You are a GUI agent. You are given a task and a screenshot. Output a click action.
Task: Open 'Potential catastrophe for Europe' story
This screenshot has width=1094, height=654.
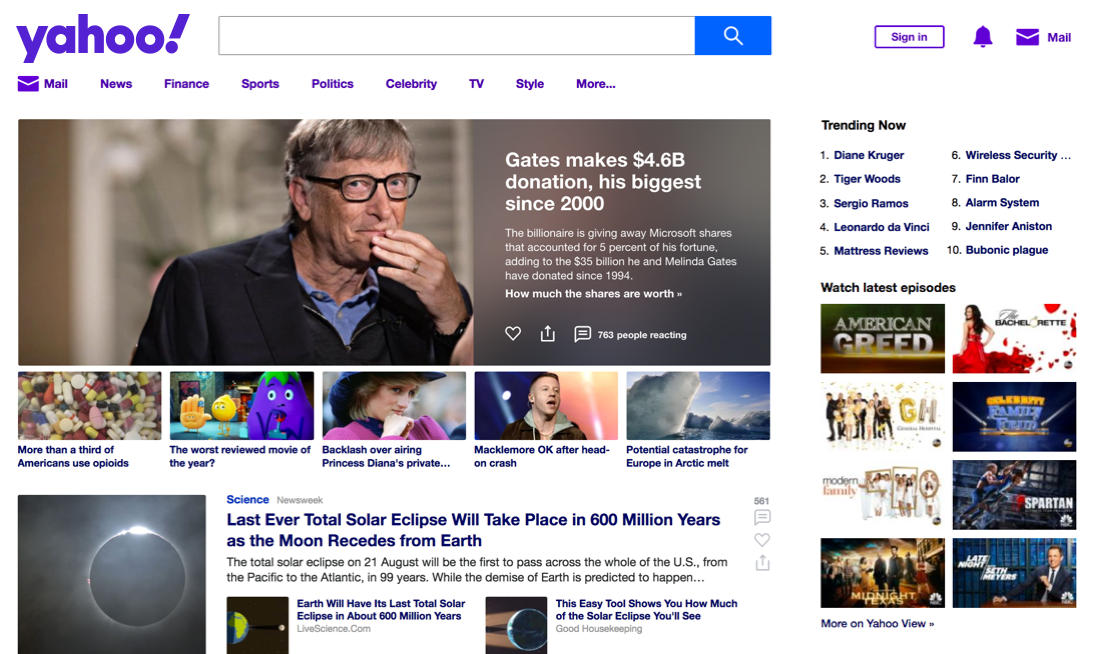tap(687, 456)
